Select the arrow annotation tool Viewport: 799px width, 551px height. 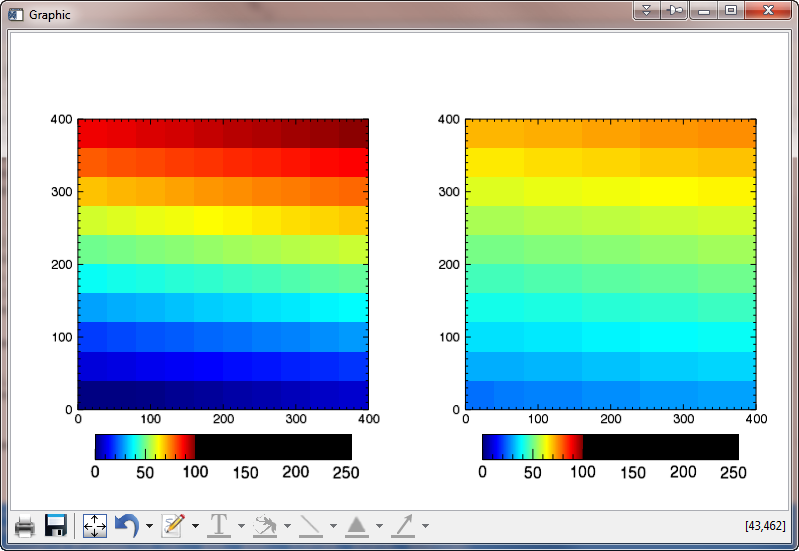pos(403,525)
